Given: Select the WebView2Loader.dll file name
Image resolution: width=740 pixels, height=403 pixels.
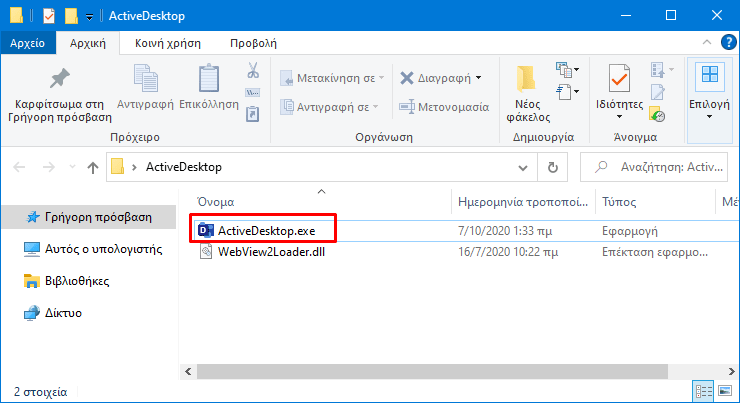Looking at the screenshot, I should click(x=271, y=252).
